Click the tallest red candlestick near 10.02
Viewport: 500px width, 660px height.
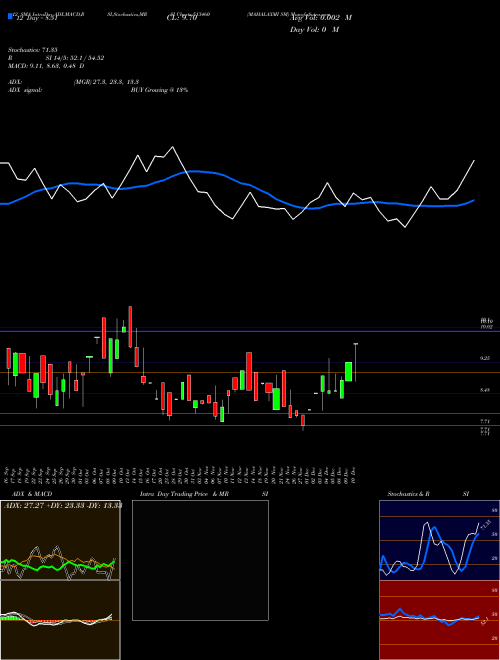pyautogui.click(x=130, y=327)
